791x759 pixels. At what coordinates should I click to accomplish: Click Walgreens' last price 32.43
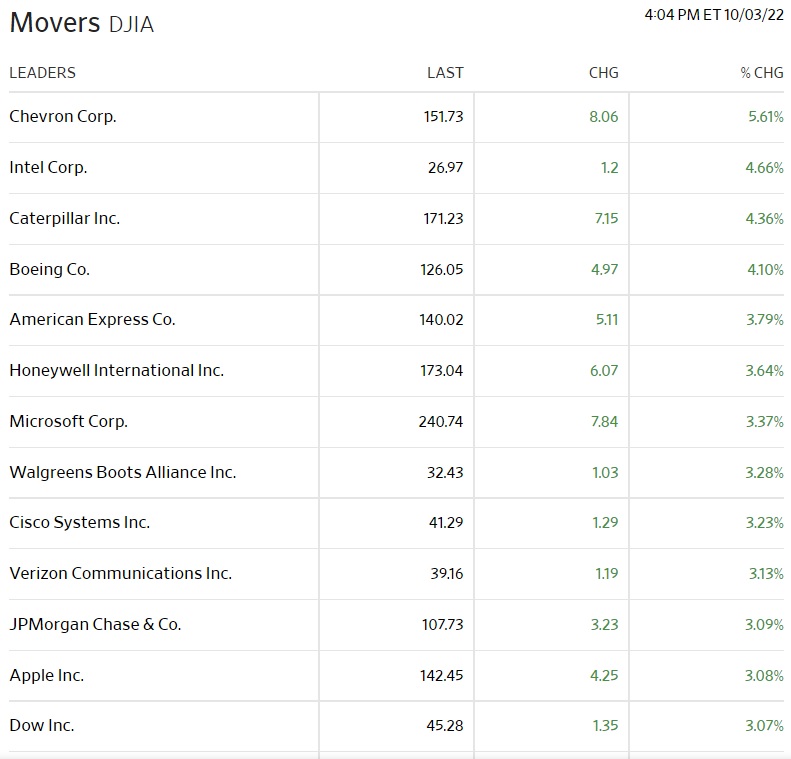point(445,472)
